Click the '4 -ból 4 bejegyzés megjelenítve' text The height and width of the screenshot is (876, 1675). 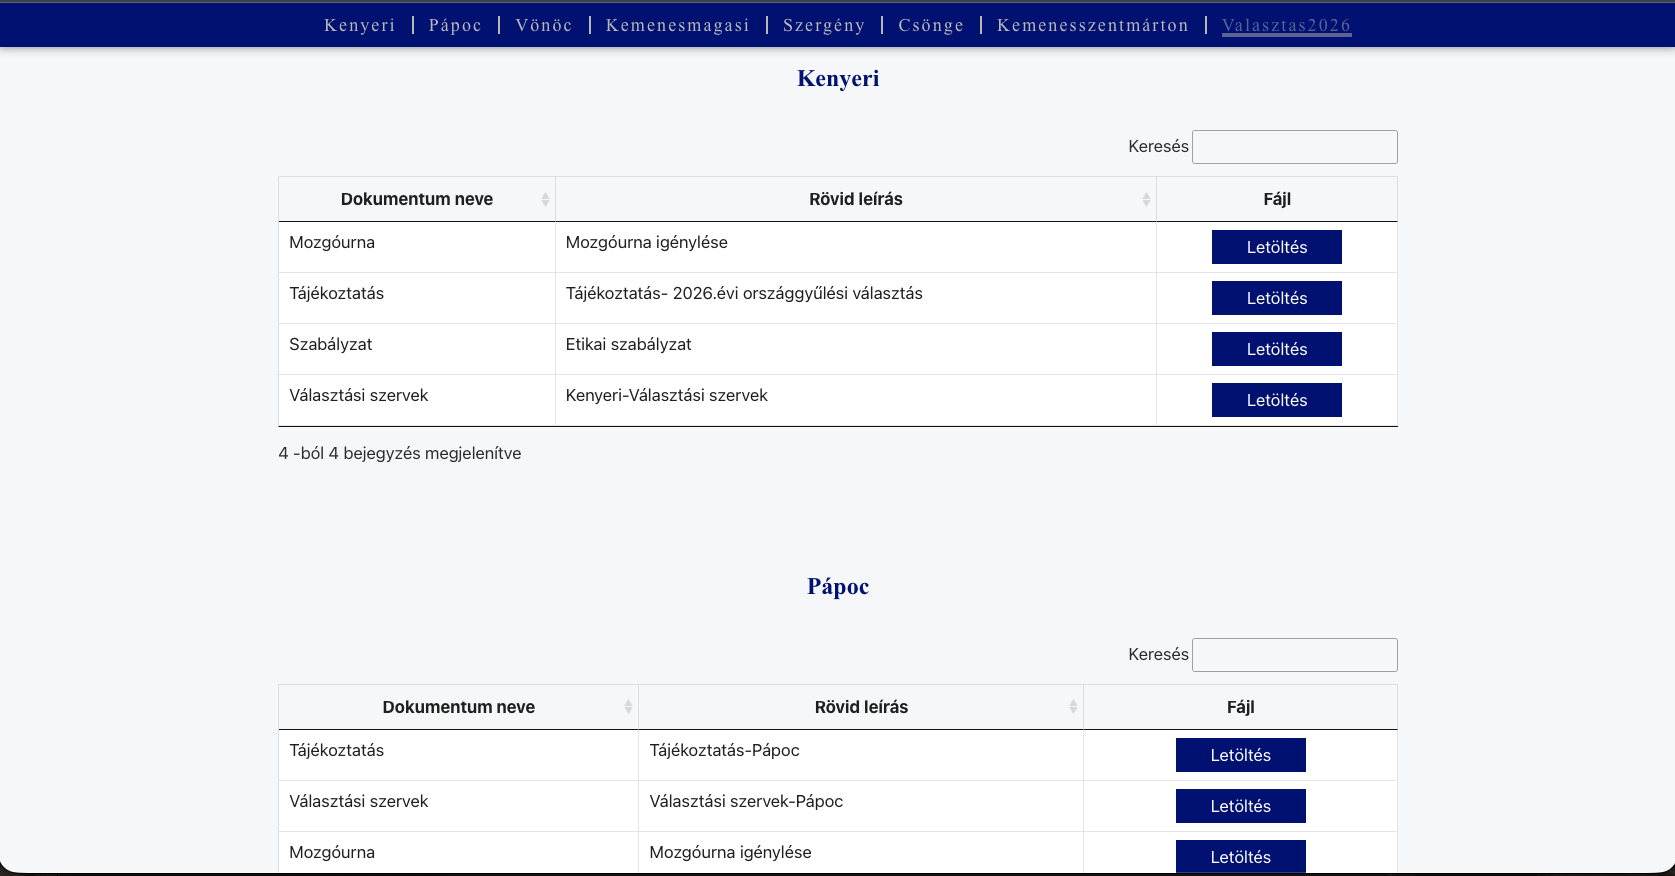[400, 453]
